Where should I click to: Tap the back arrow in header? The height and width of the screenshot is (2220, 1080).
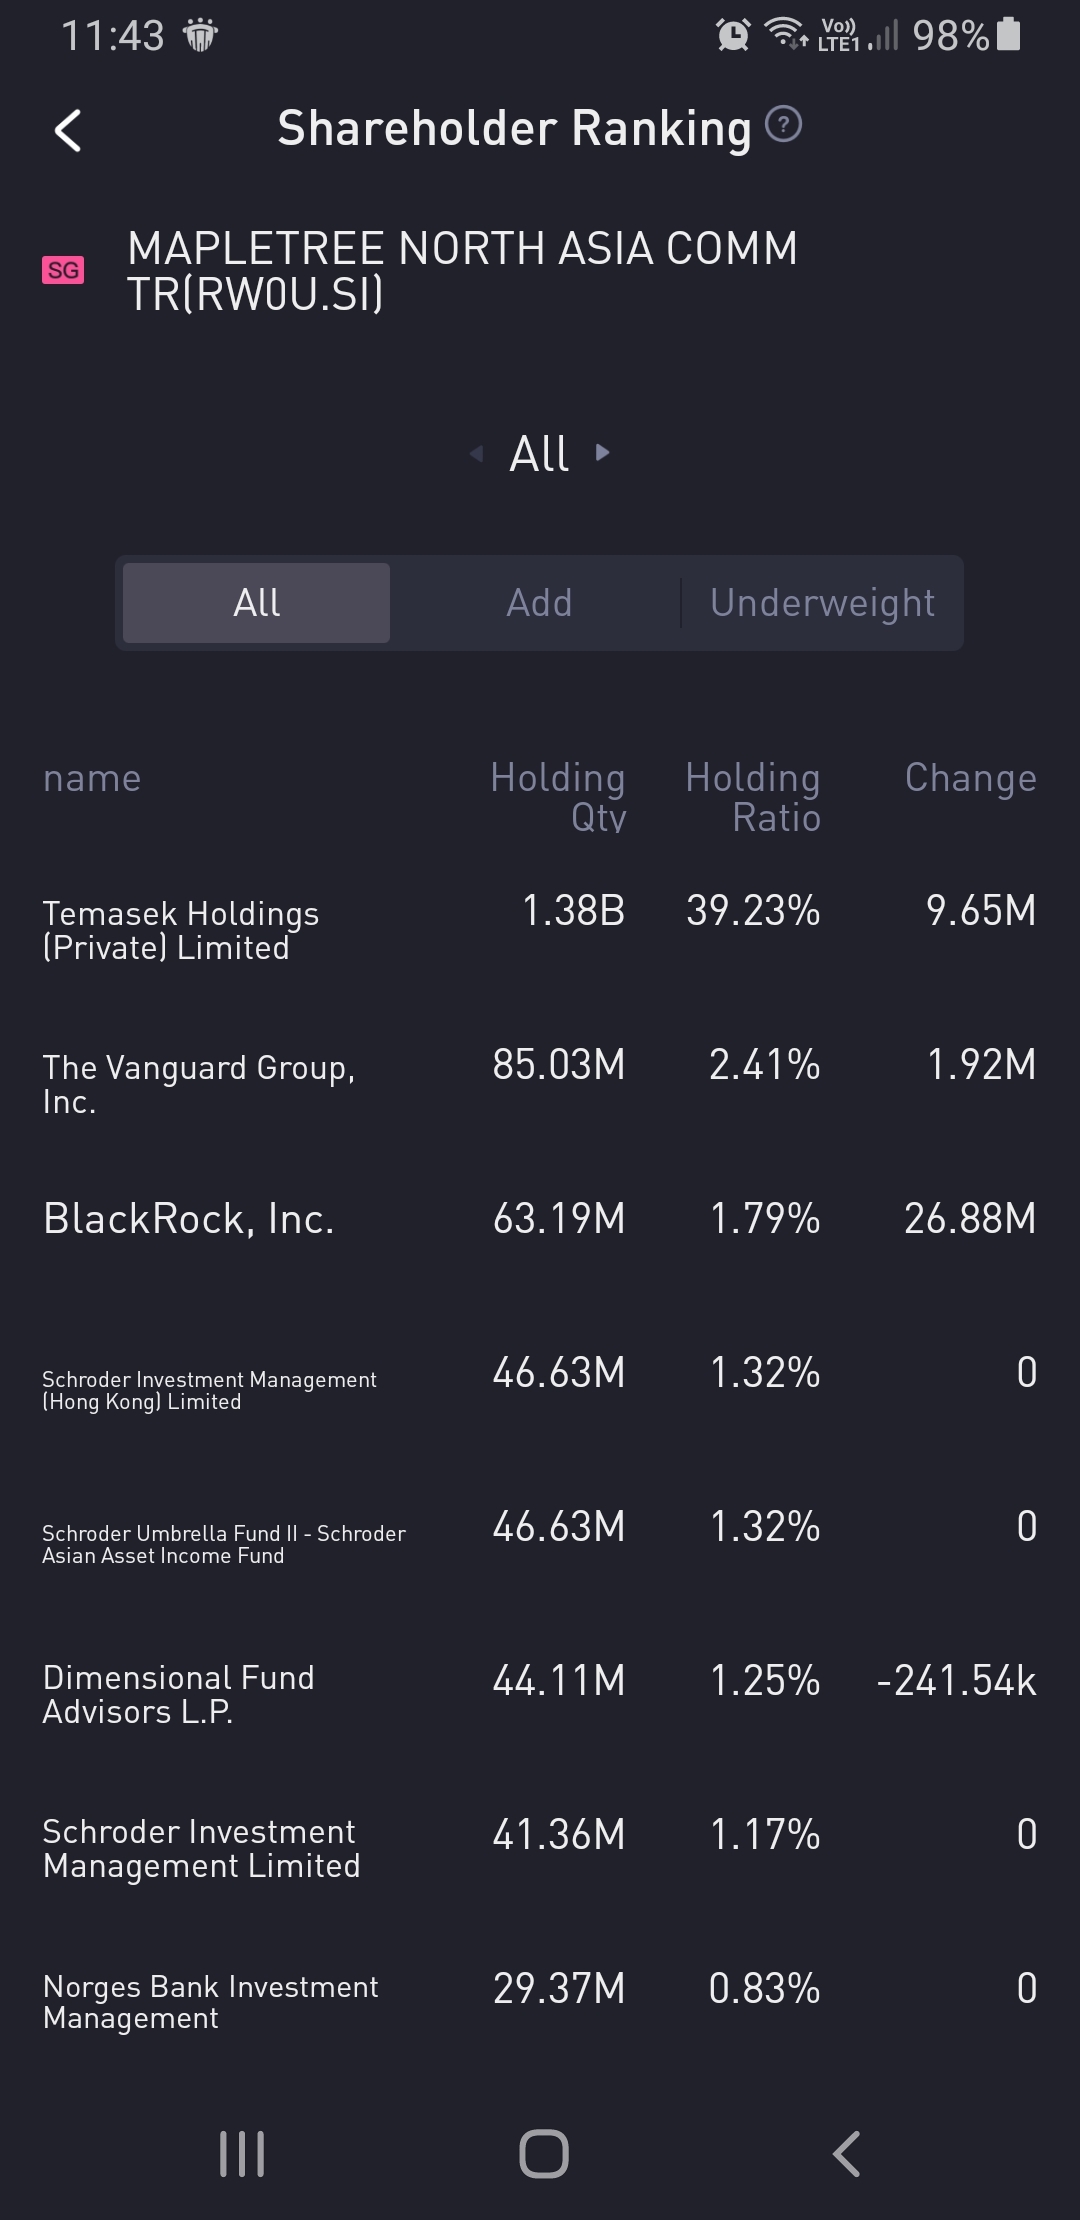point(68,131)
